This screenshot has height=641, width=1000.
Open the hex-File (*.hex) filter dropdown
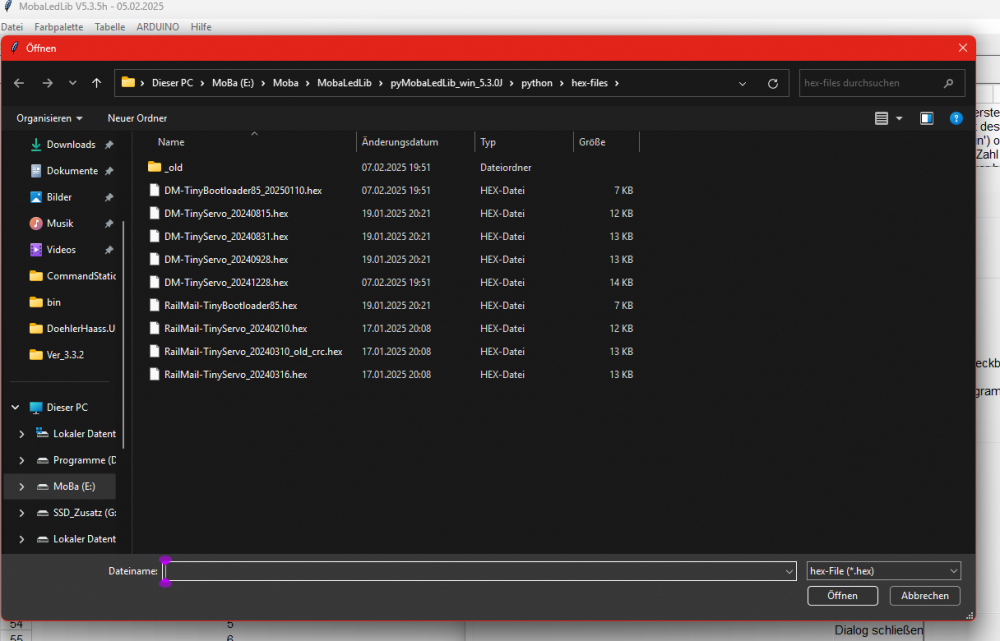883,571
